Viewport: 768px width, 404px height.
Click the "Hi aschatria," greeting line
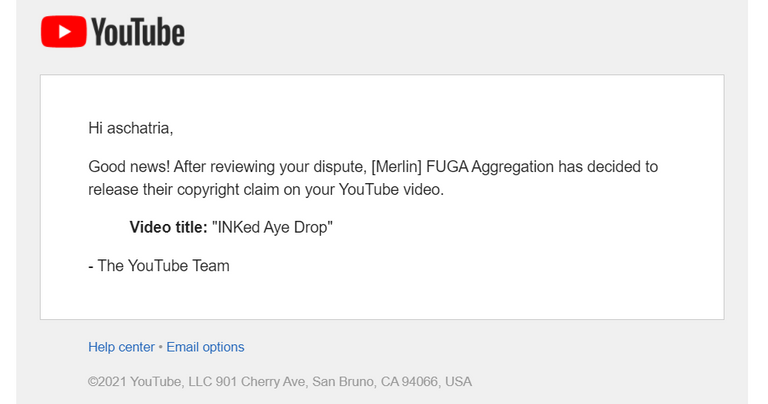138,128
